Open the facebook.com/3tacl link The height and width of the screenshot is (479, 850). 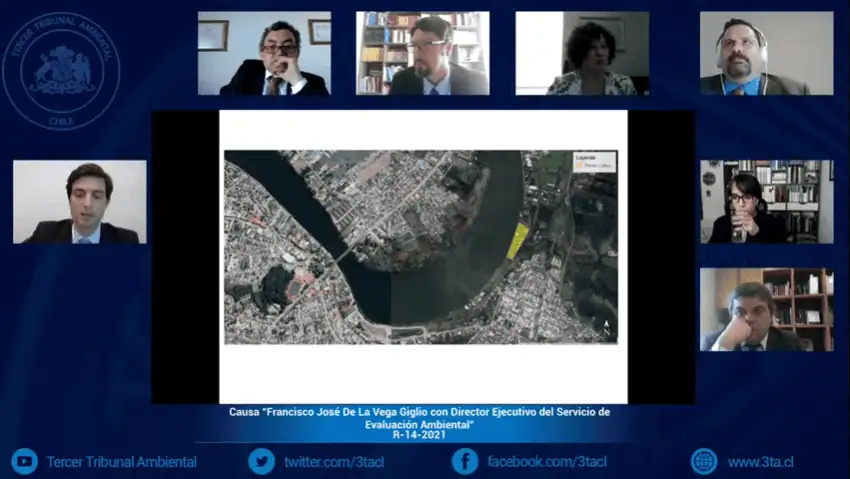546,462
